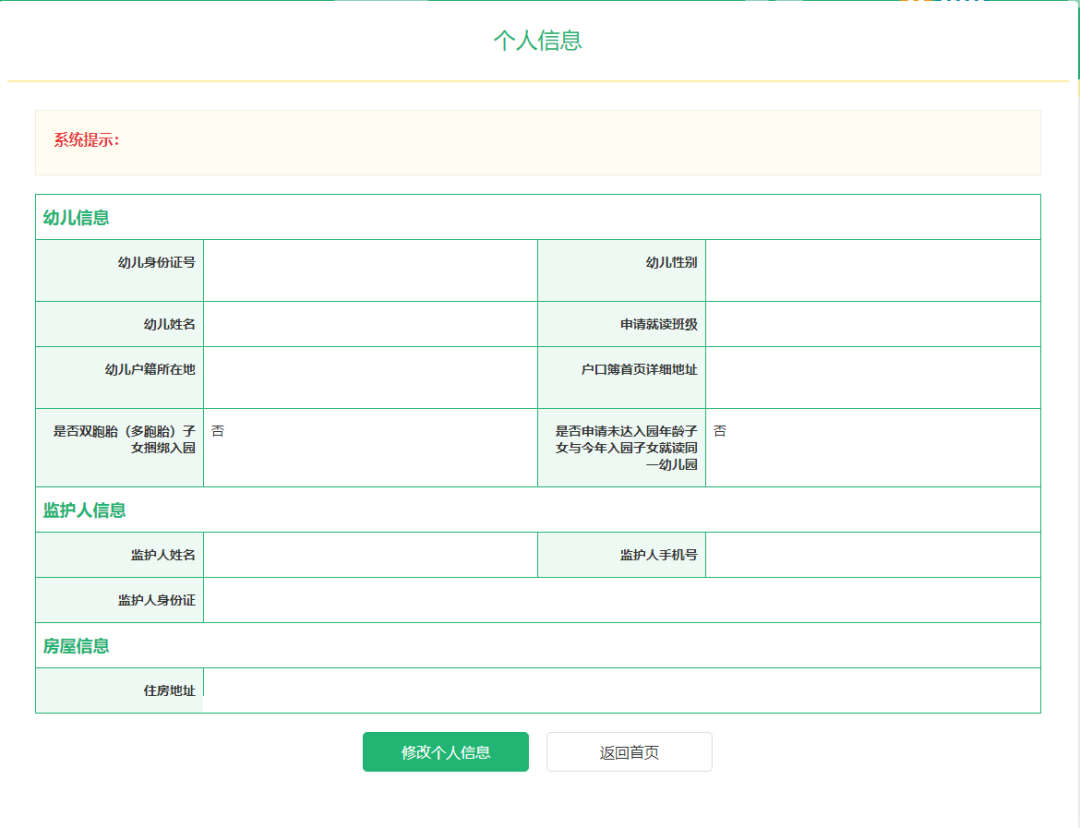Select the 幼儿户籍所在地 field label

[x=150, y=369]
